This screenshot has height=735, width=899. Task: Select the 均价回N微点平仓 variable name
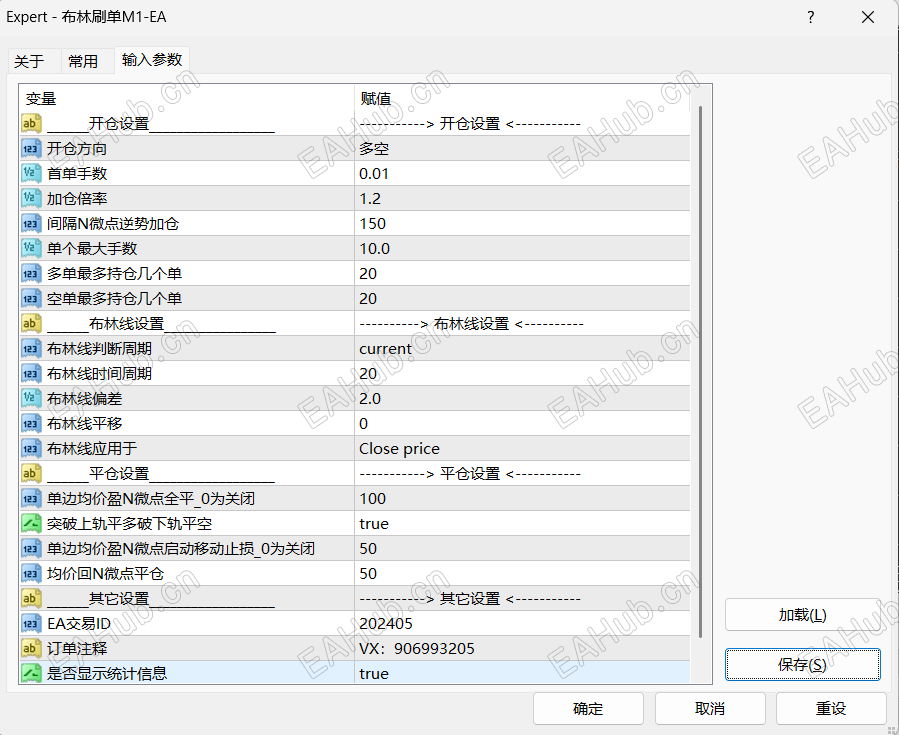point(105,573)
